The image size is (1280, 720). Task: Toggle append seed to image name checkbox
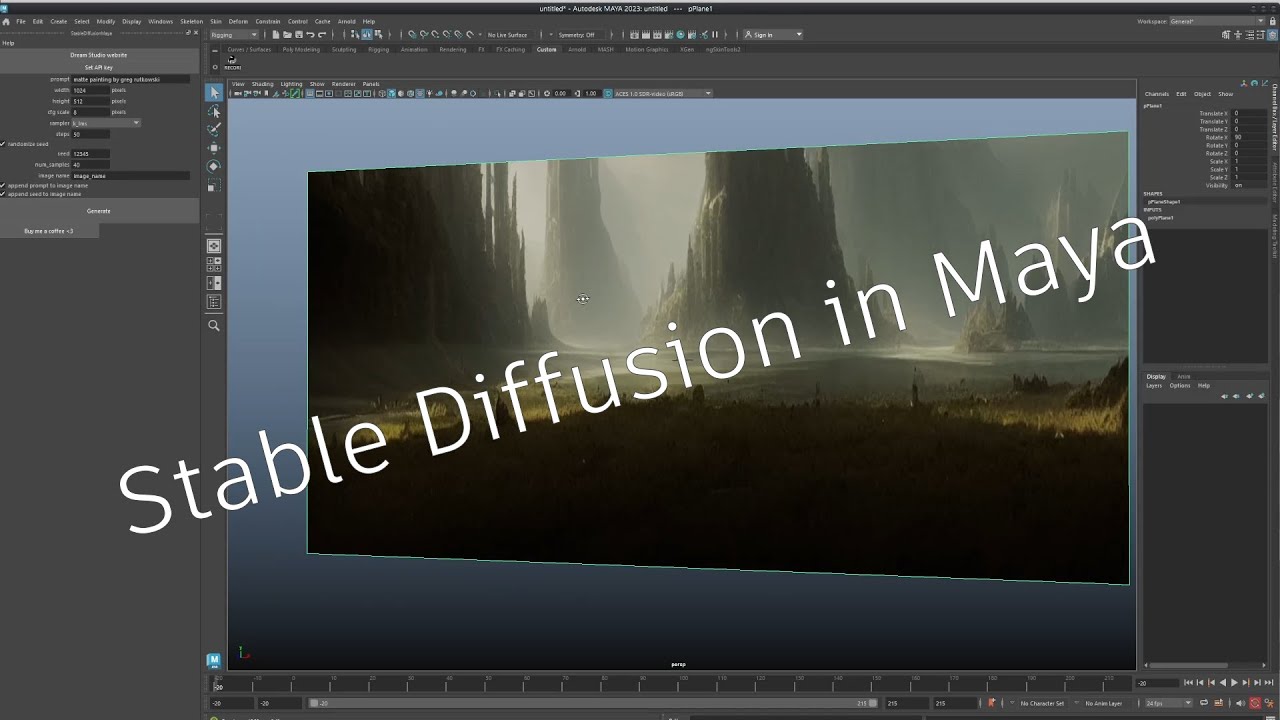4,194
